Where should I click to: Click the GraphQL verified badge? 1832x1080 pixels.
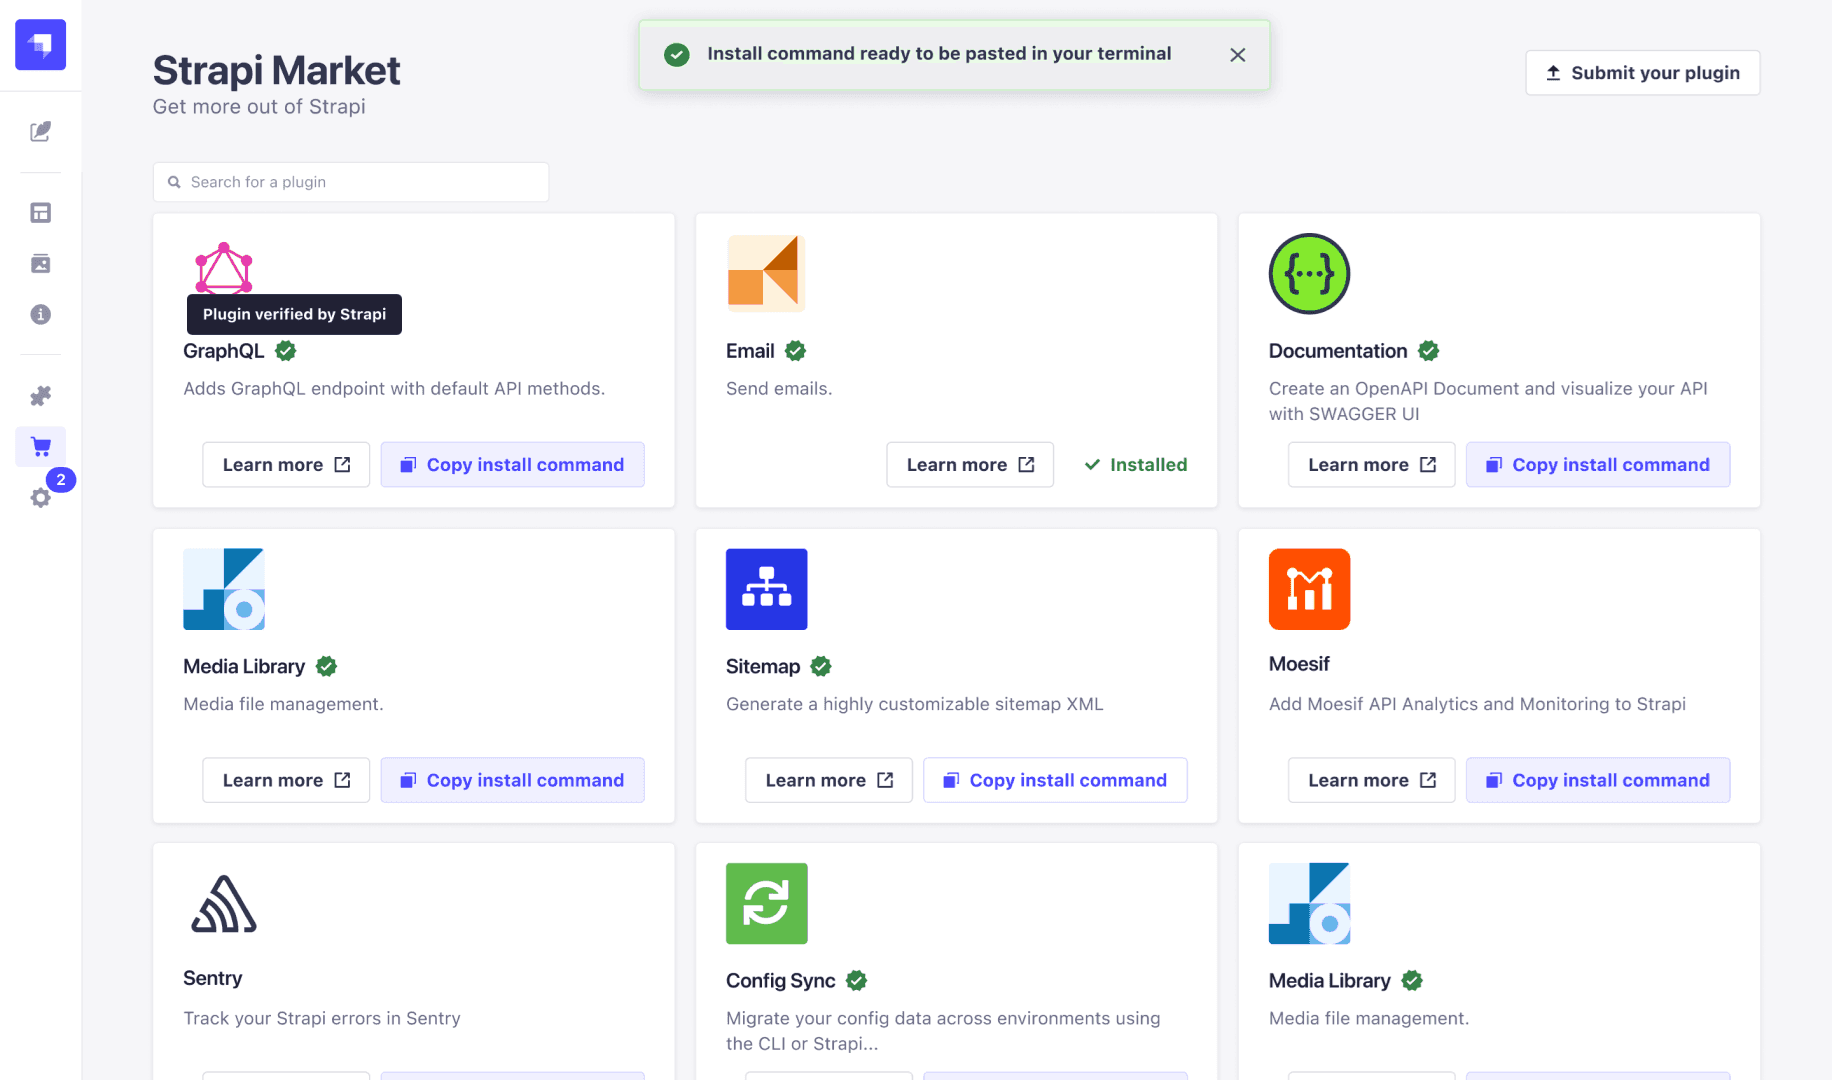[286, 351]
